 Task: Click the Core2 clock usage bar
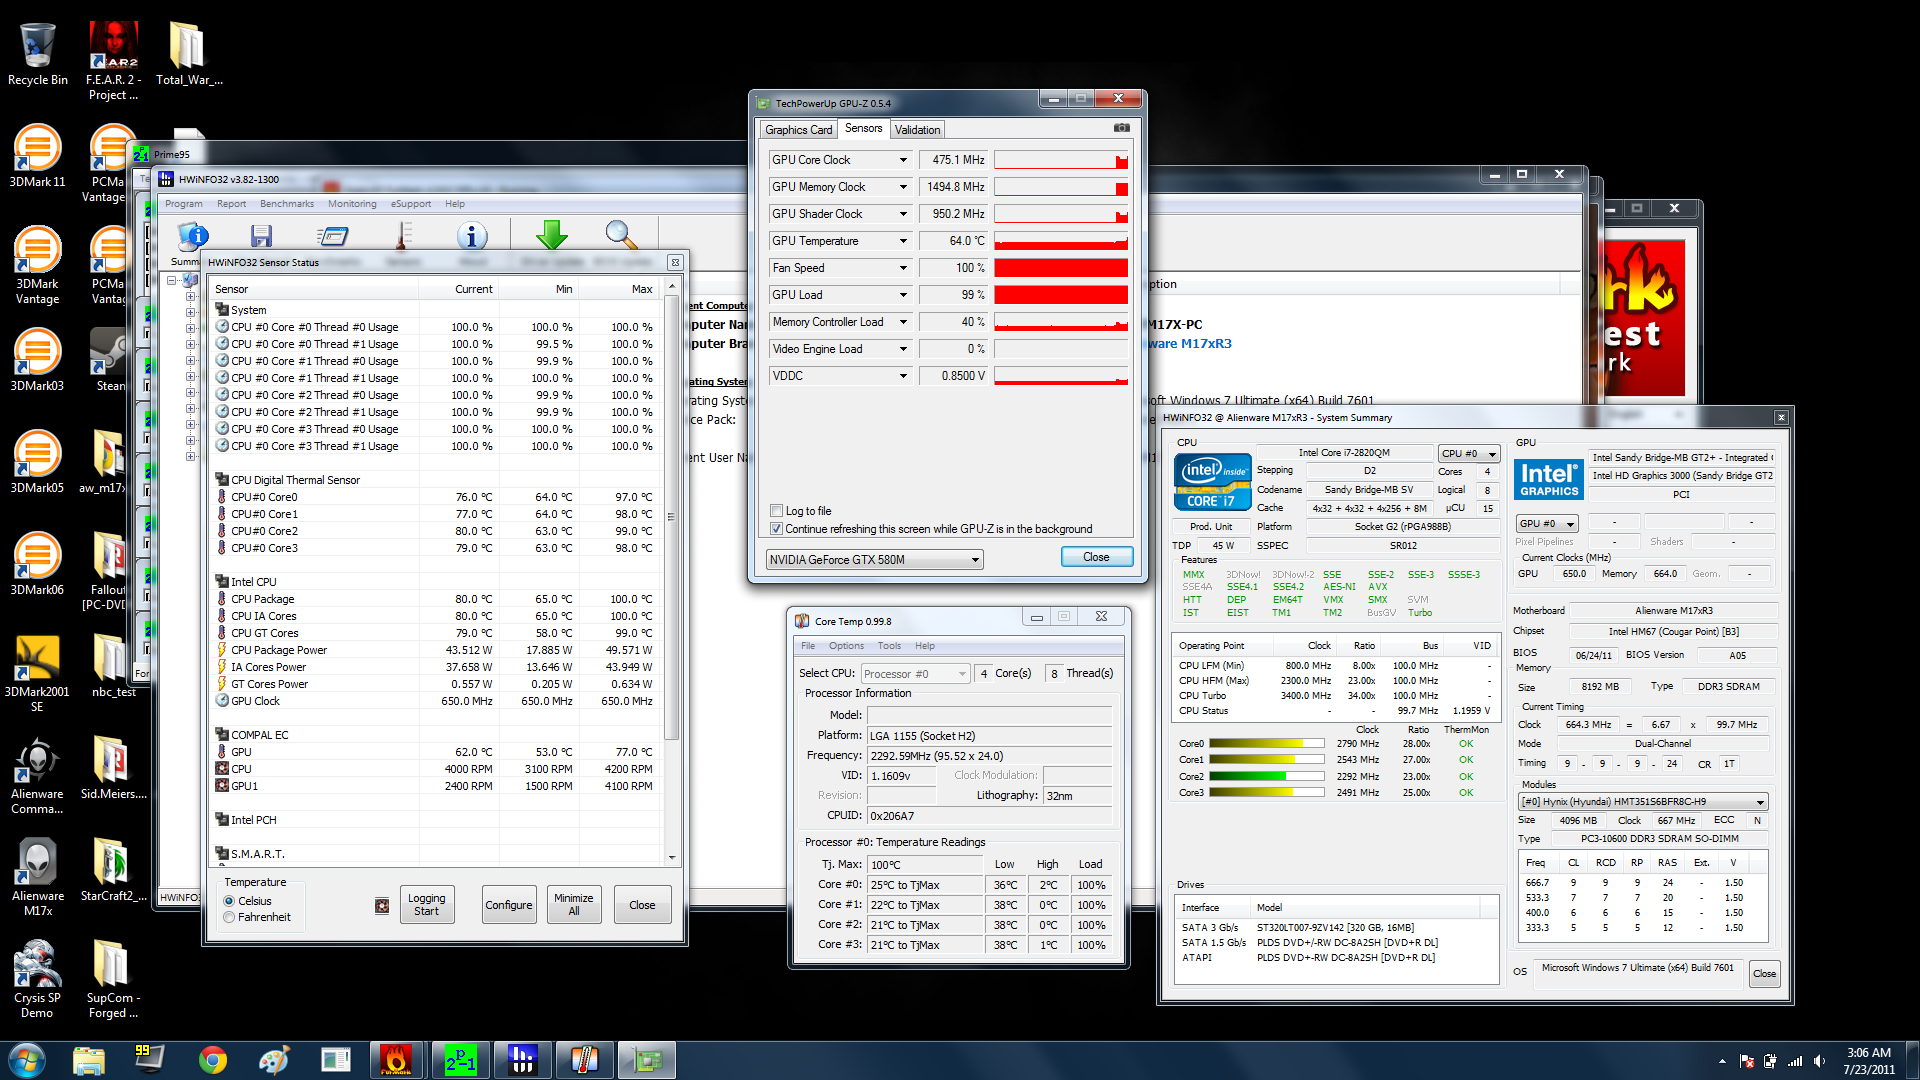[x=1266, y=777]
